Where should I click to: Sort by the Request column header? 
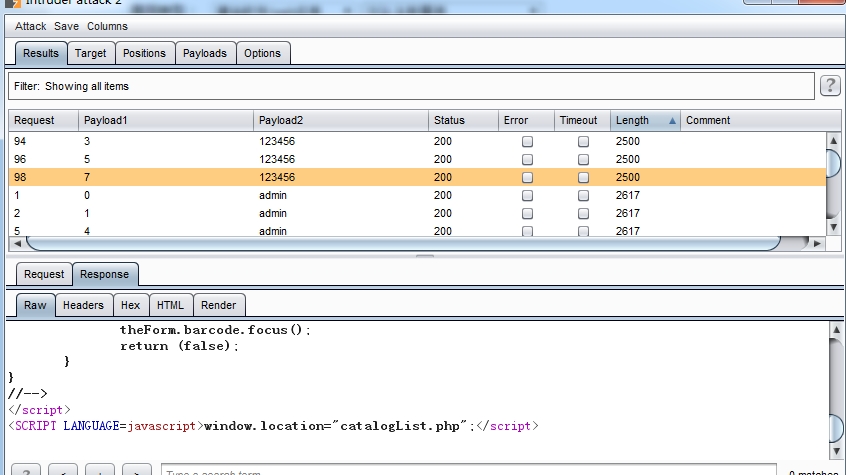pos(44,120)
